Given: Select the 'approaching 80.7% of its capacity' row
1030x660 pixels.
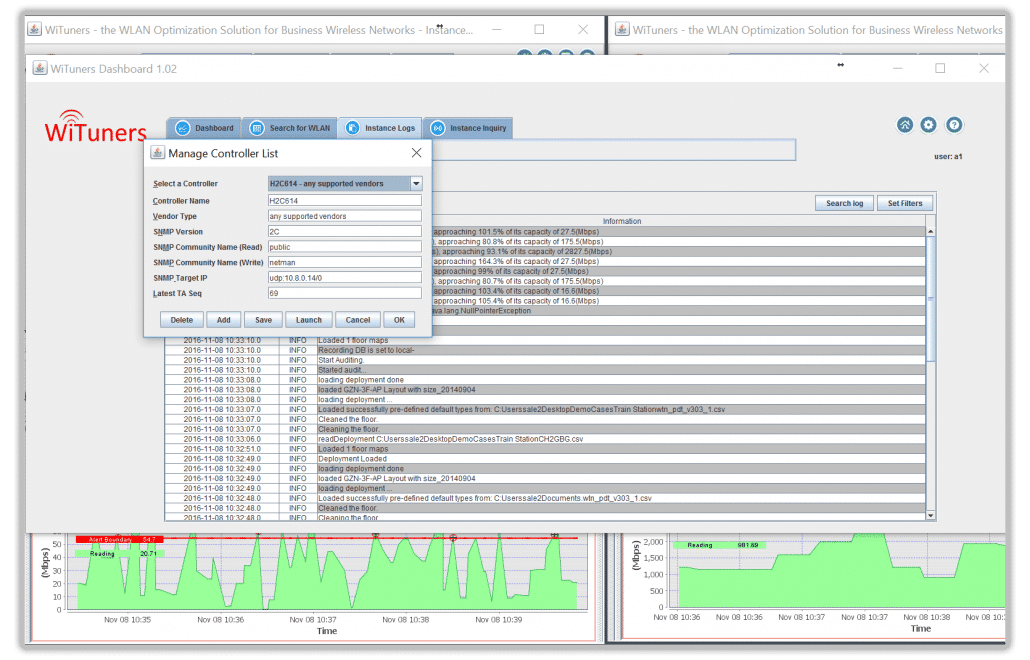Looking at the screenshot, I should [x=679, y=281].
